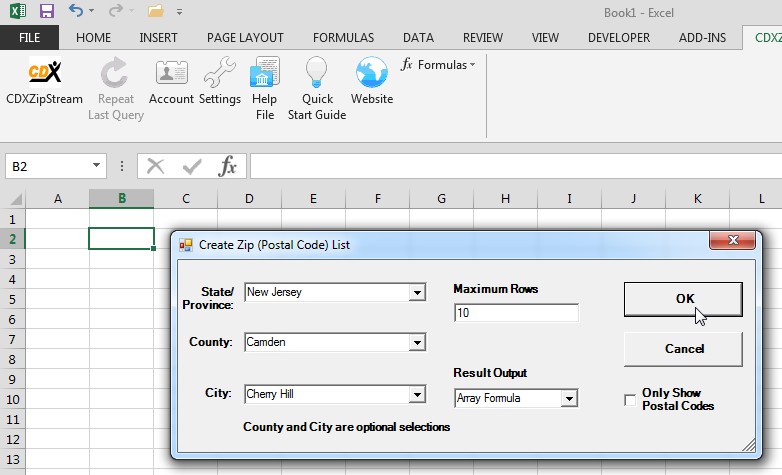Open the Name Box dropdown arrow

pyautogui.click(x=96, y=166)
